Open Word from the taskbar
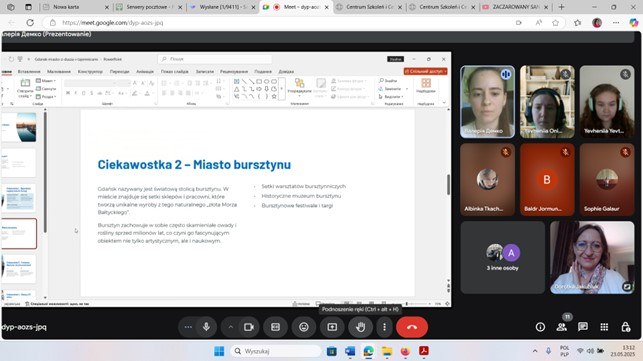This screenshot has width=643, height=361. click(x=350, y=351)
